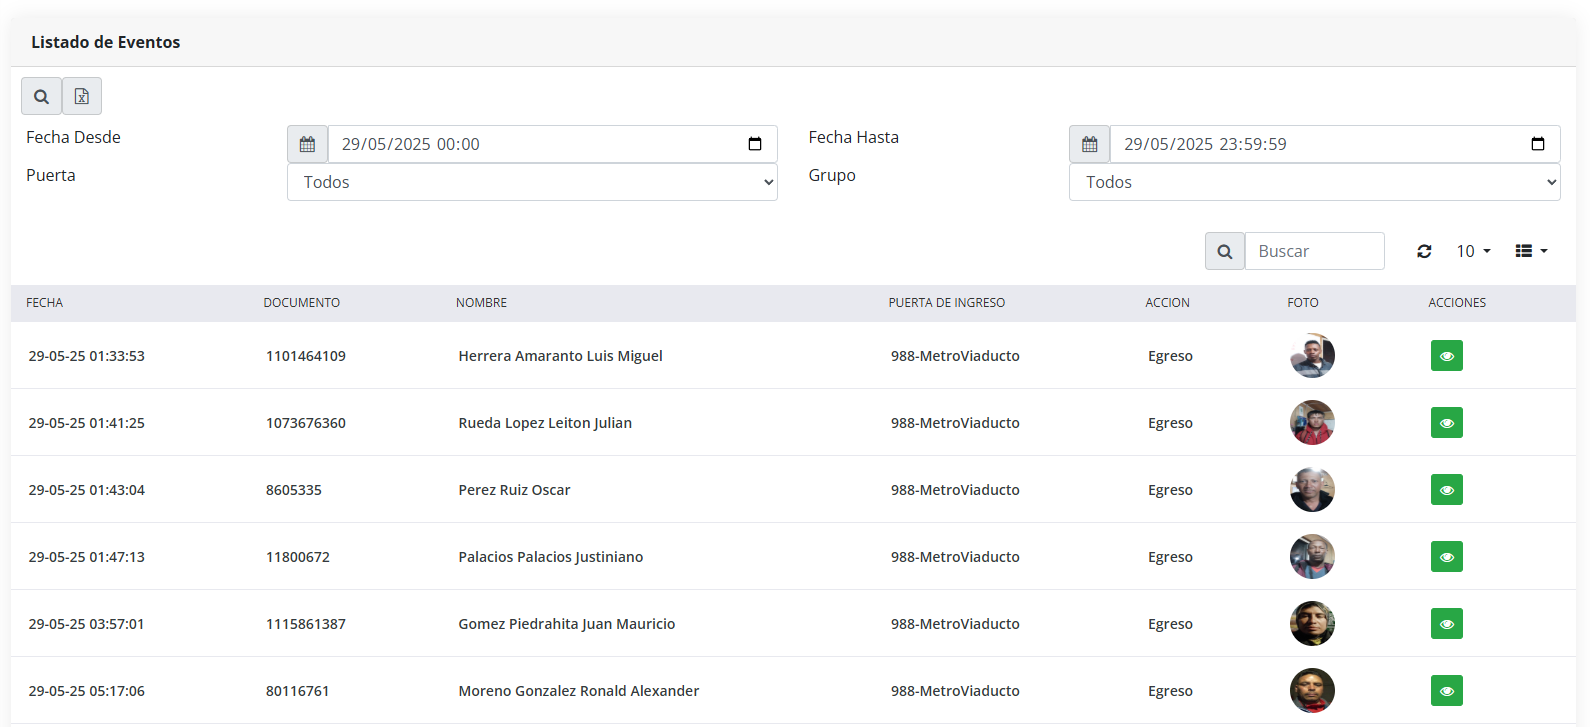This screenshot has height=727, width=1590.
Task: Open the calendar icon beside Fecha Hasta
Action: [x=1089, y=144]
